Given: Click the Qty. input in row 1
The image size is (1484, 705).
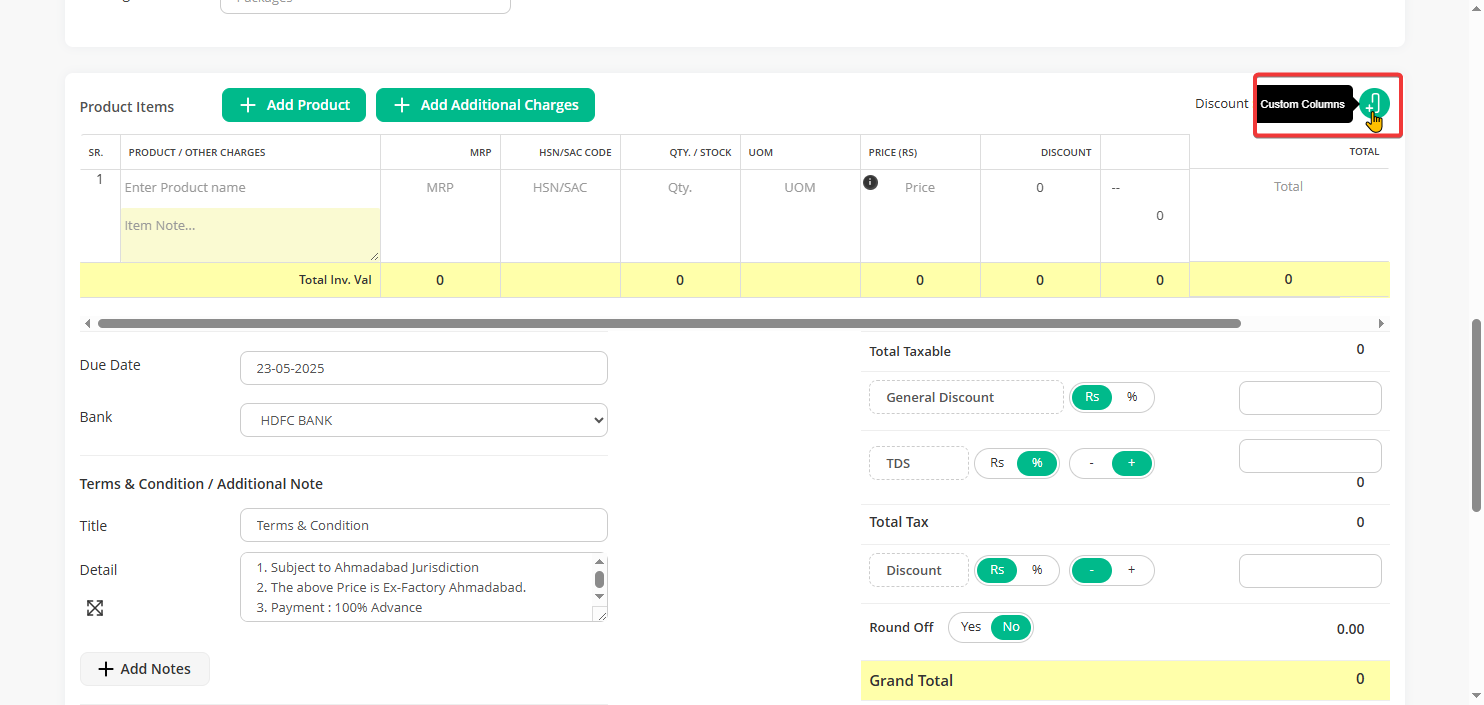Looking at the screenshot, I should pyautogui.click(x=680, y=188).
